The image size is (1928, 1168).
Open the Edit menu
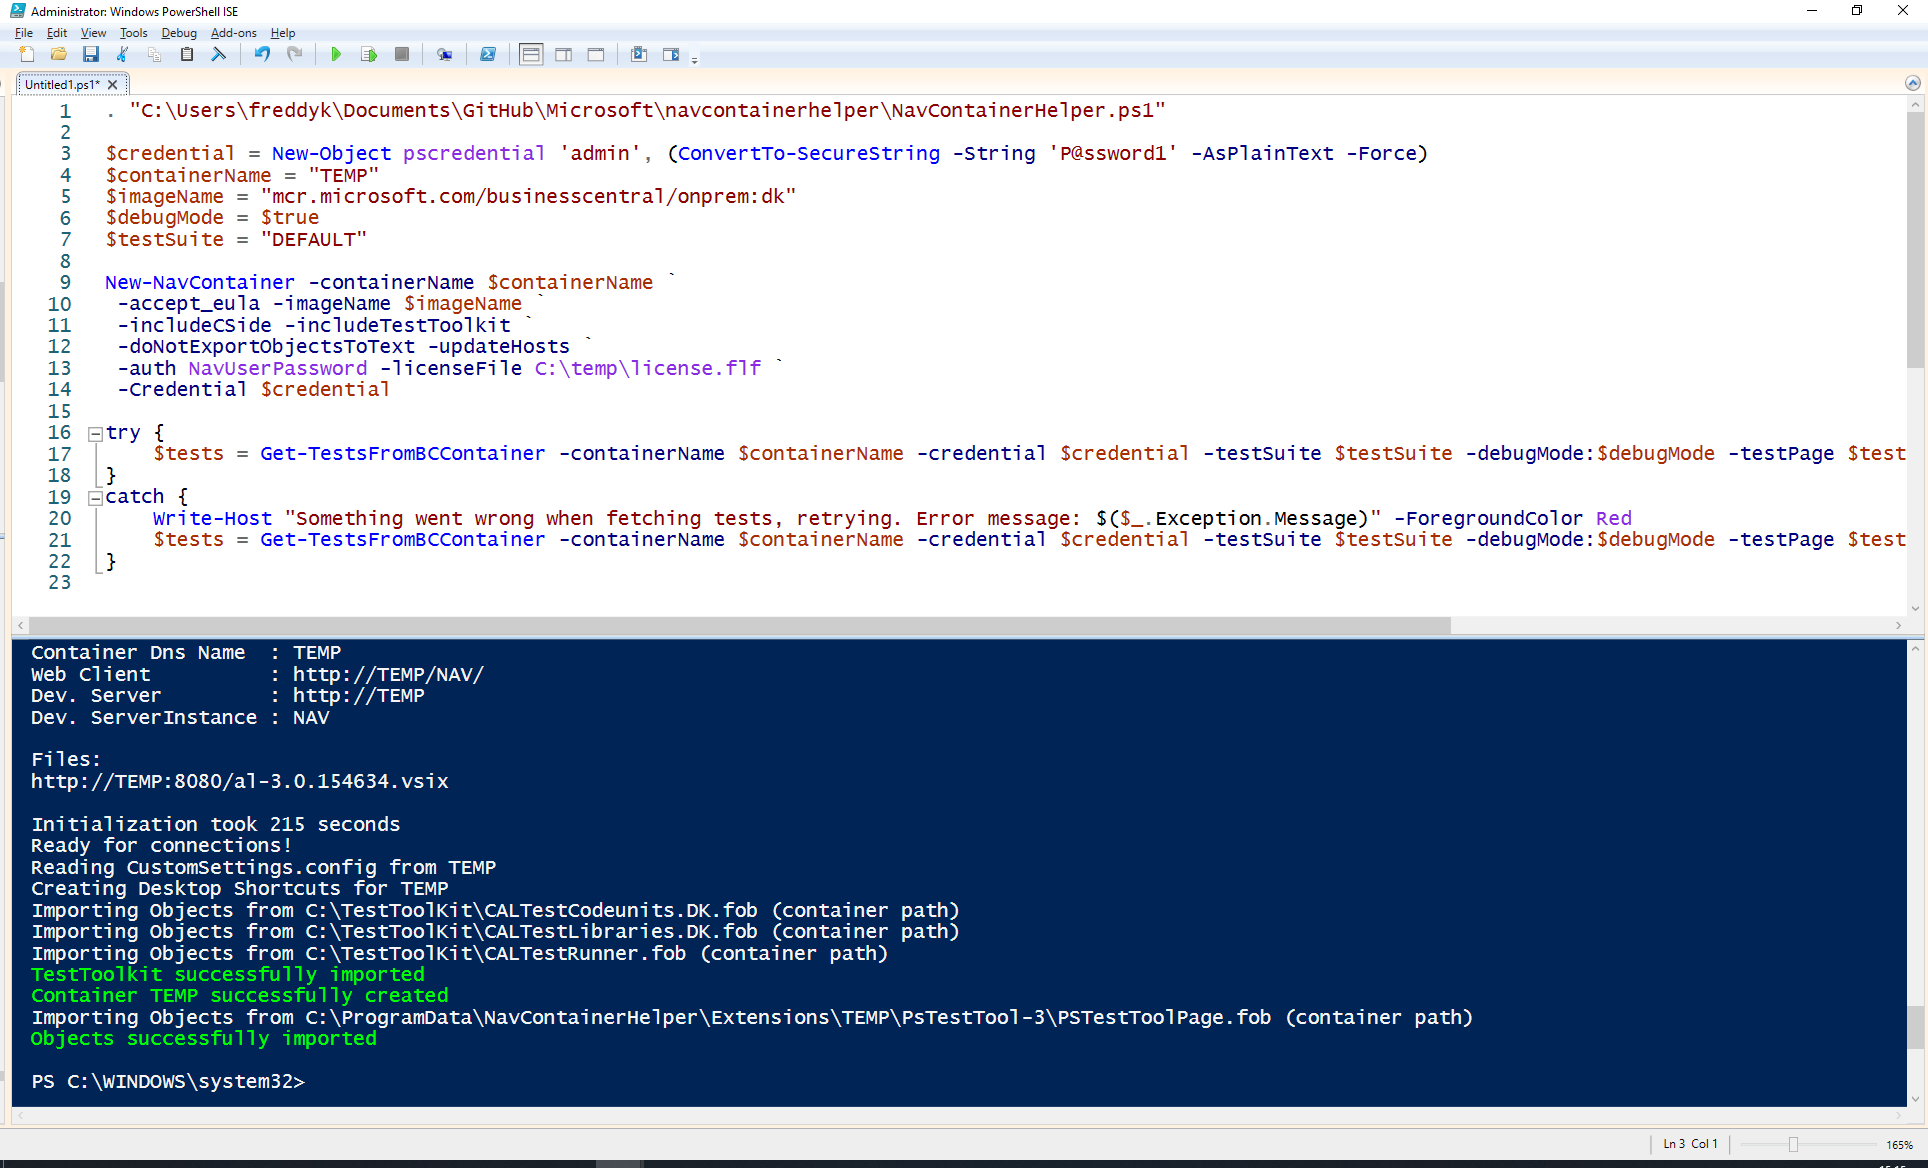tap(57, 33)
